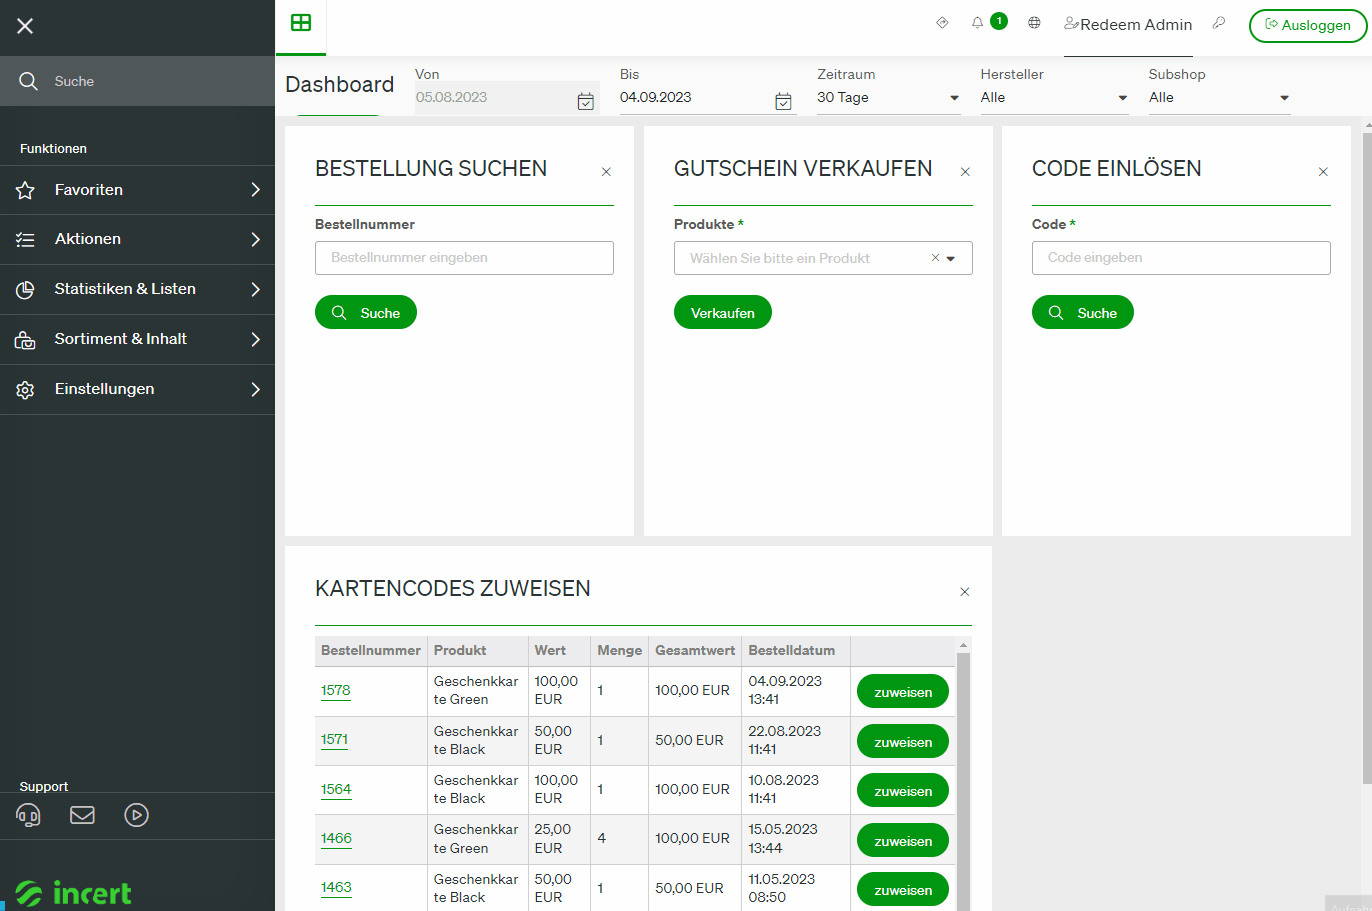Open order number 1466 link
This screenshot has width=1372, height=911.
pos(336,838)
